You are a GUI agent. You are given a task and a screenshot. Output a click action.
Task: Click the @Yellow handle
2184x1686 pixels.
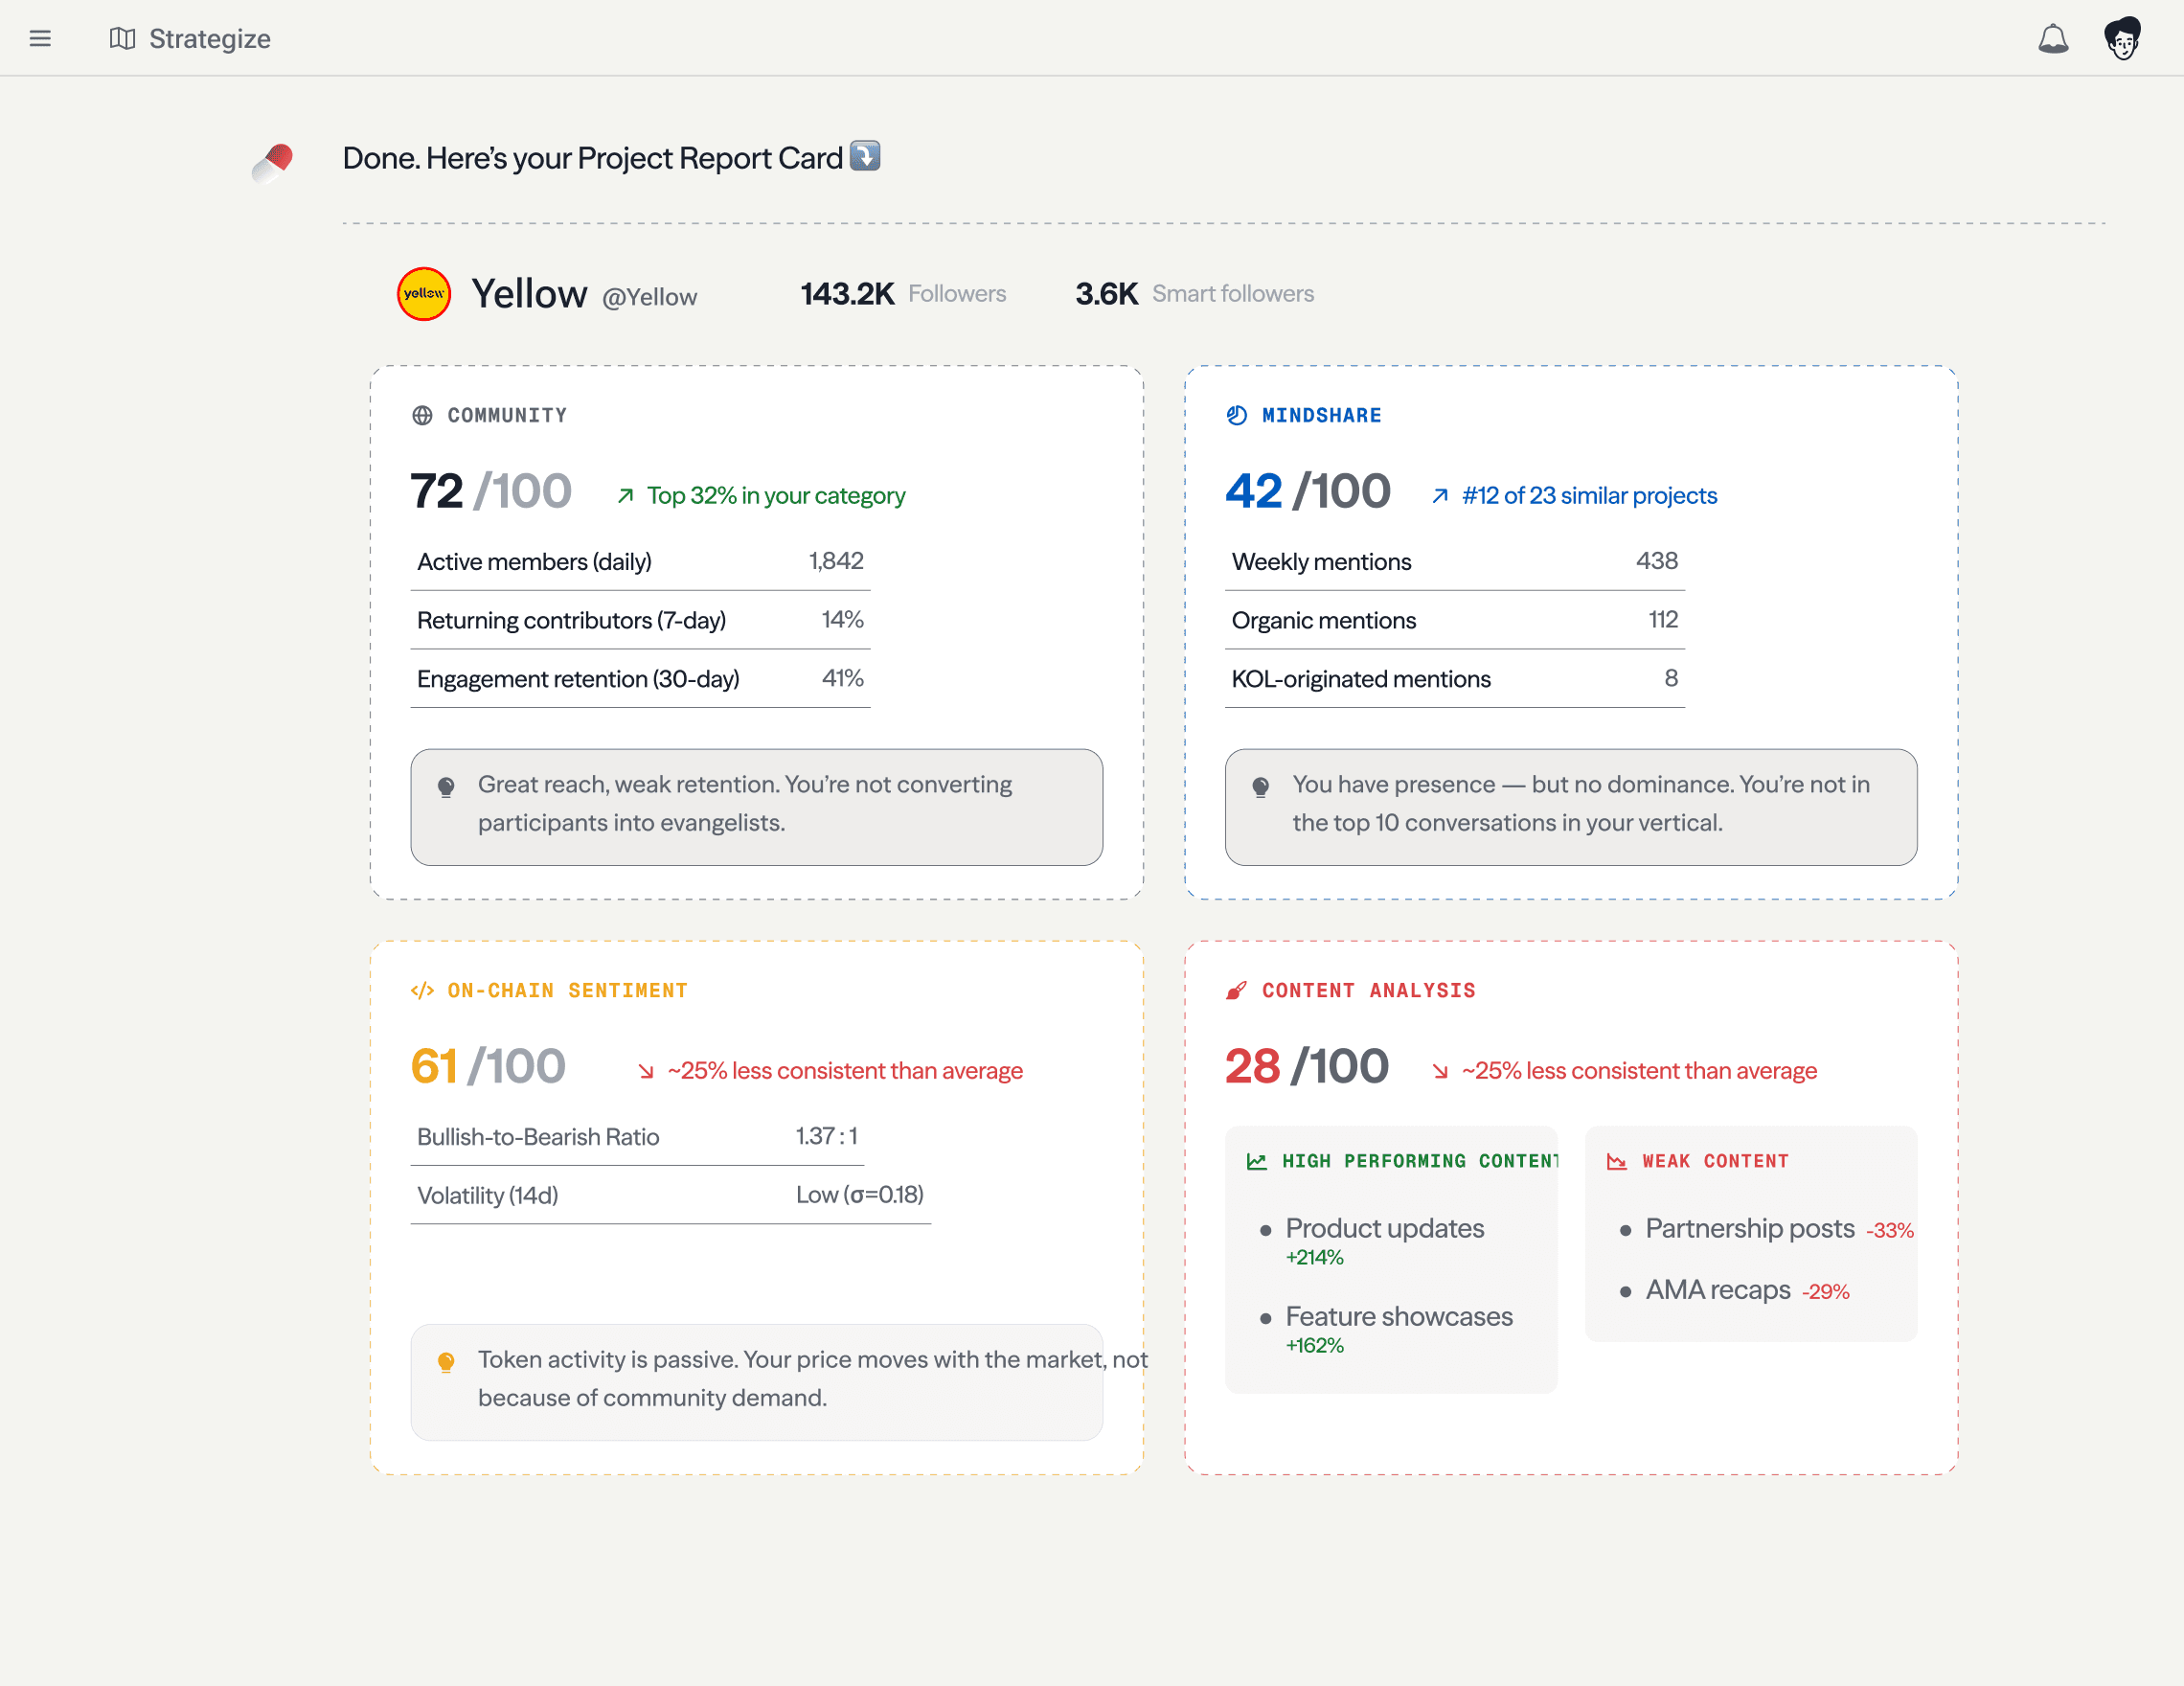pyautogui.click(x=649, y=297)
